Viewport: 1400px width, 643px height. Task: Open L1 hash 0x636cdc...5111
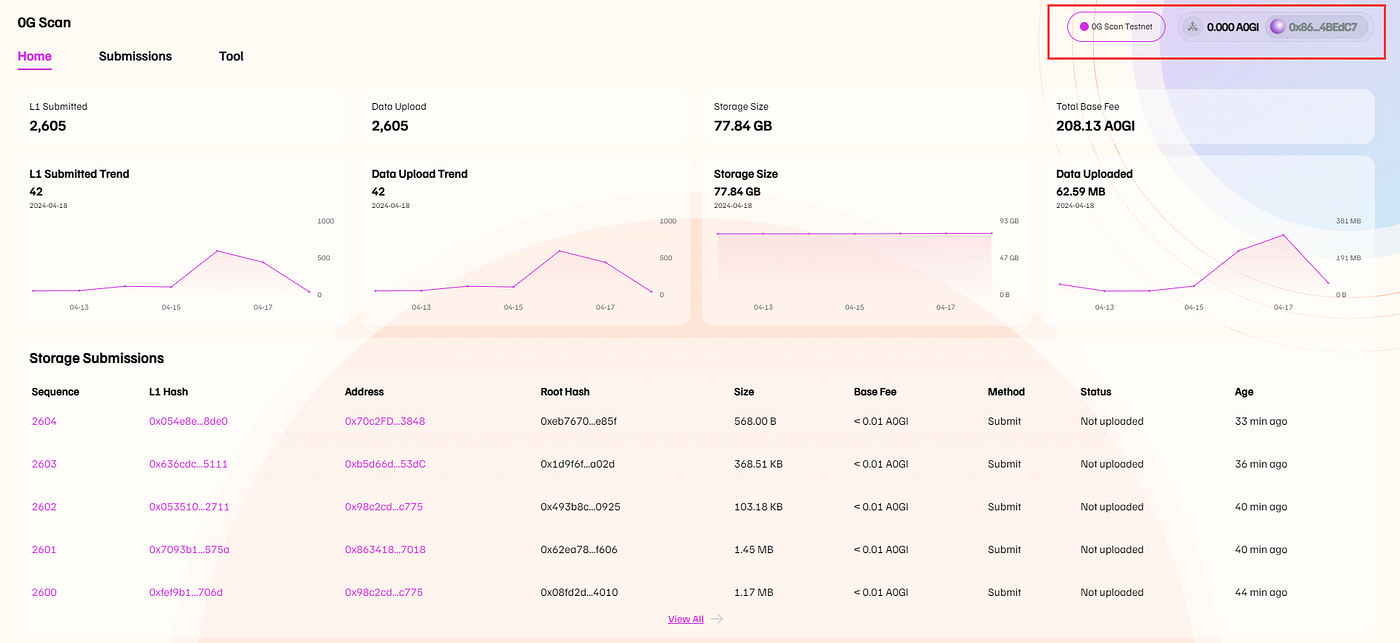[x=188, y=464]
